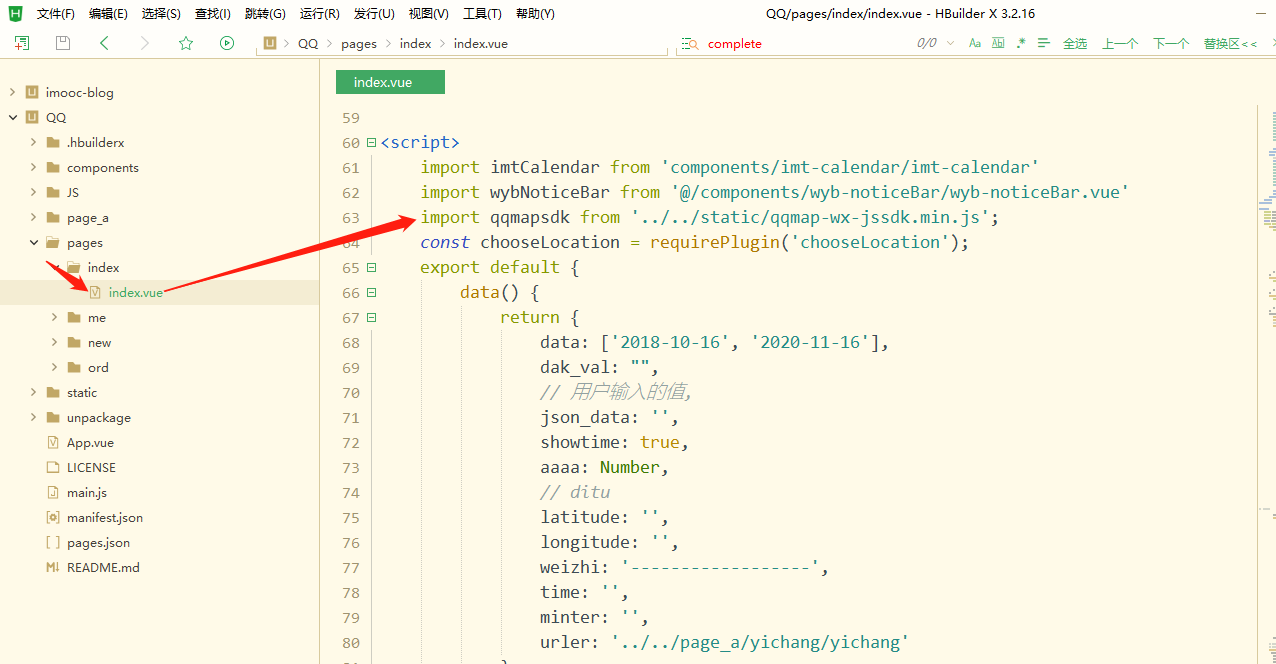The width and height of the screenshot is (1276, 664).
Task: Click the star bookmark toolbar icon
Action: coord(186,43)
